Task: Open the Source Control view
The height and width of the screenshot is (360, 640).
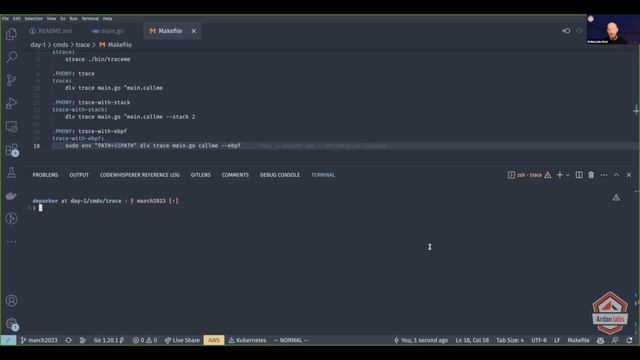Action: (11, 80)
